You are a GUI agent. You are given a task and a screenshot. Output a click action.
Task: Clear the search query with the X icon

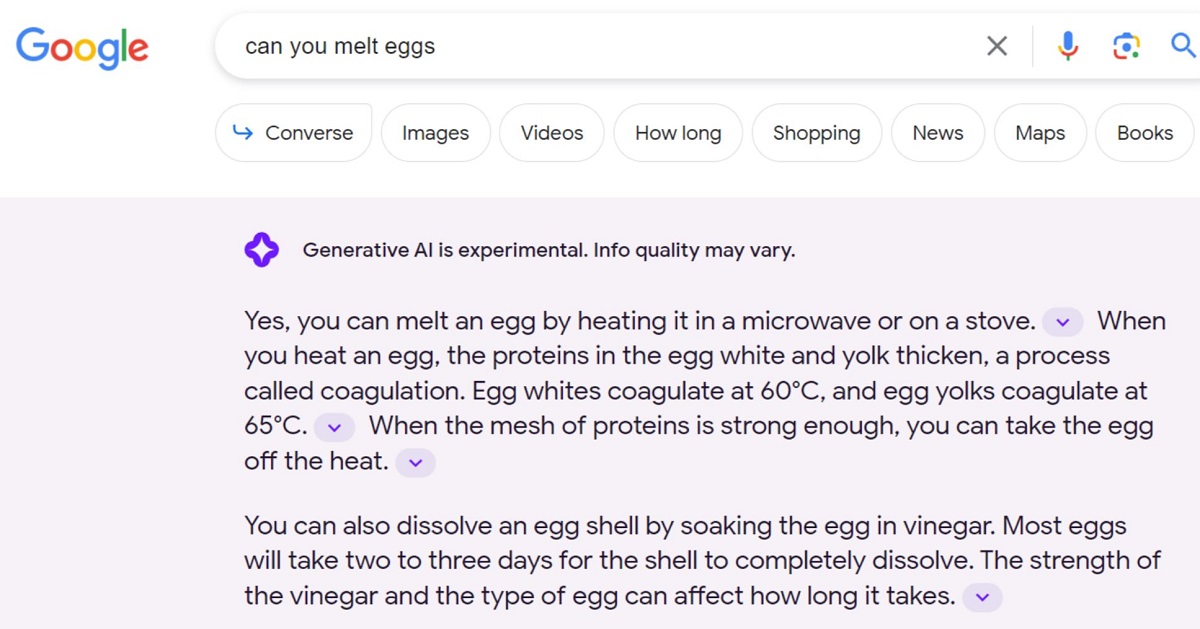tap(997, 46)
